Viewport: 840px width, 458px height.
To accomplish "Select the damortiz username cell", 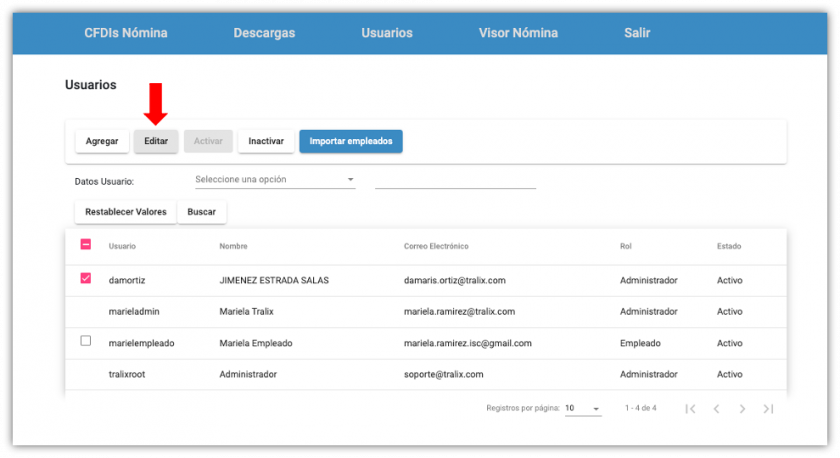I will [127, 281].
